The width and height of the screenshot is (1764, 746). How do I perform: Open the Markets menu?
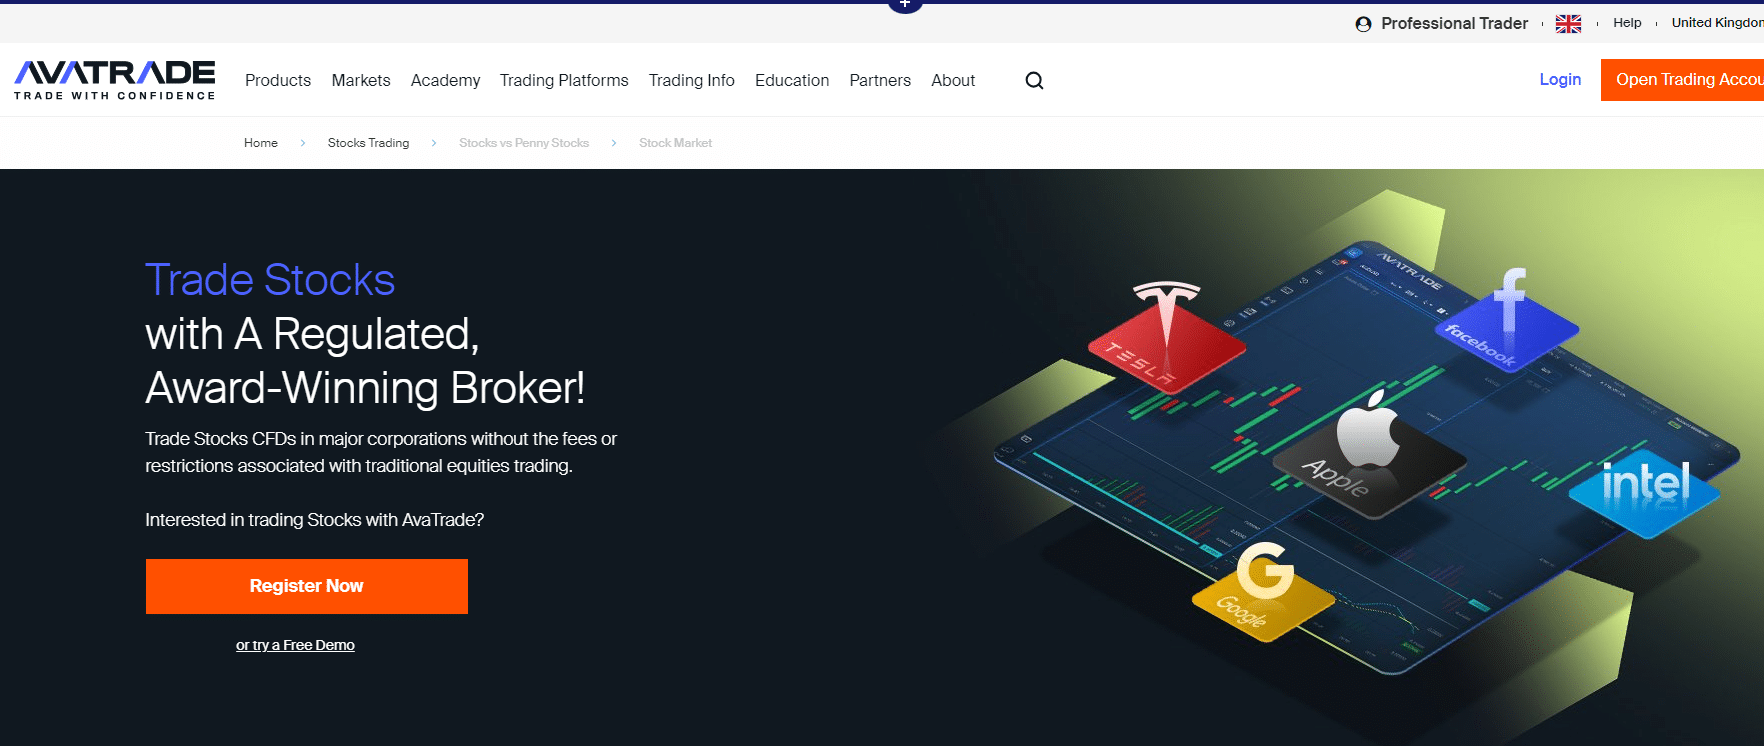point(361,80)
